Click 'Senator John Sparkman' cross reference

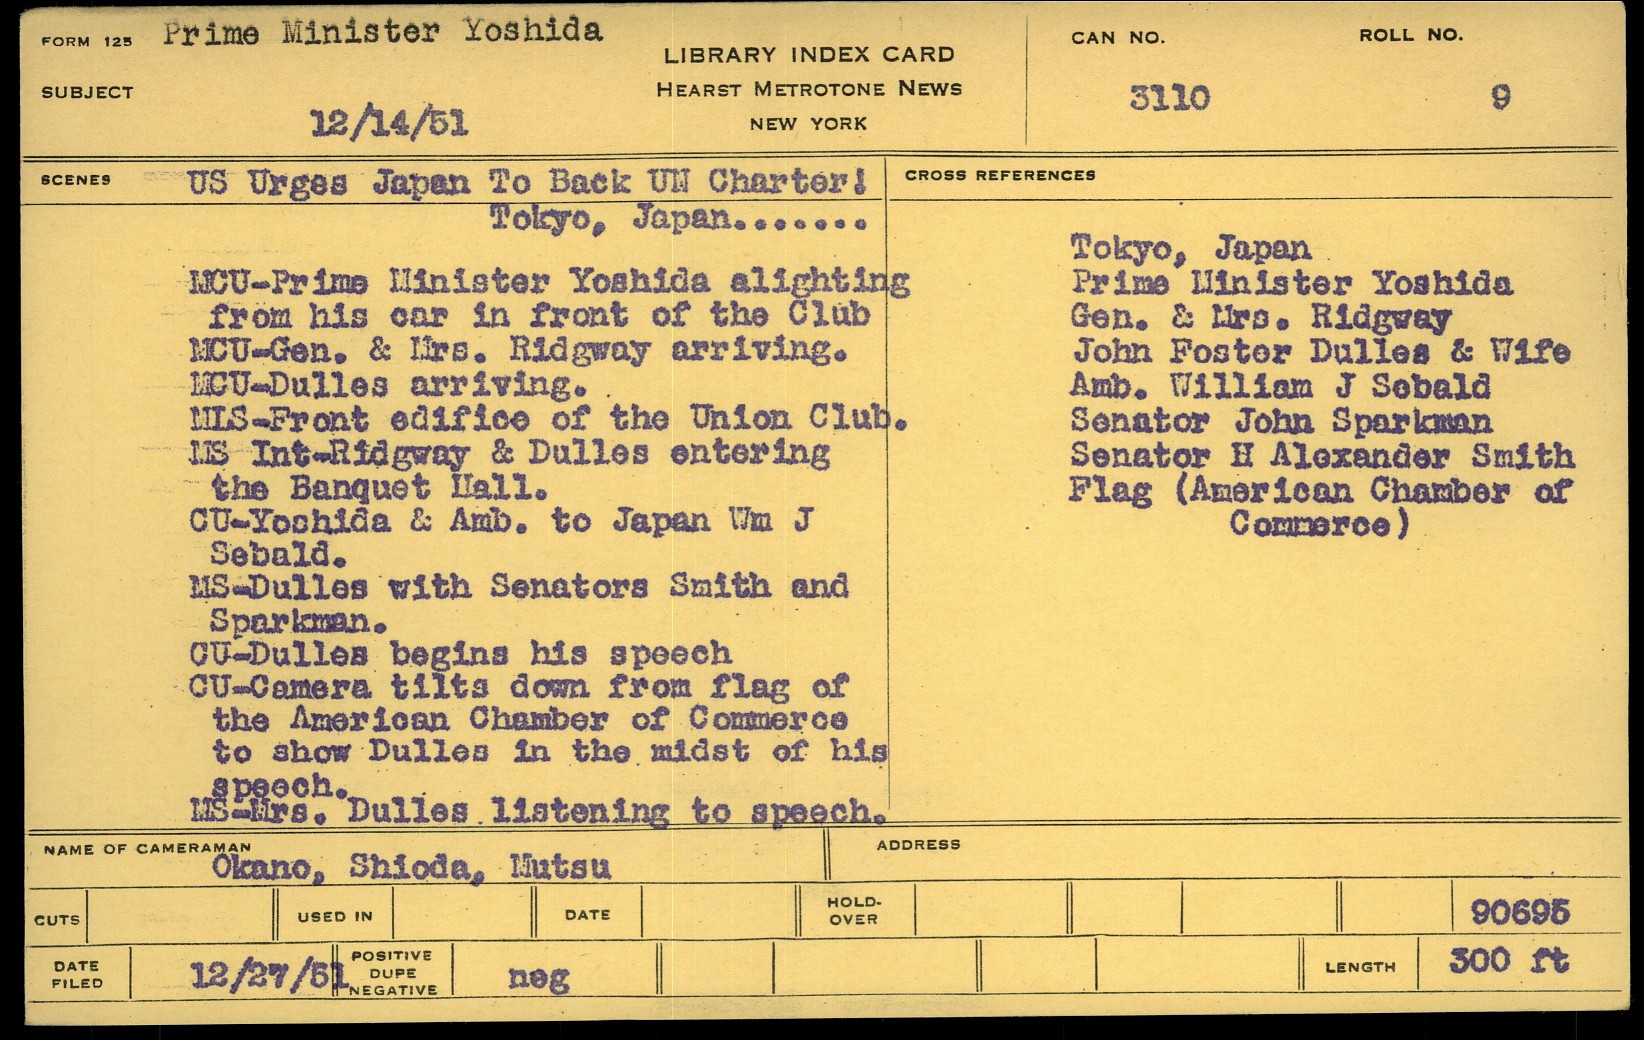point(1280,421)
